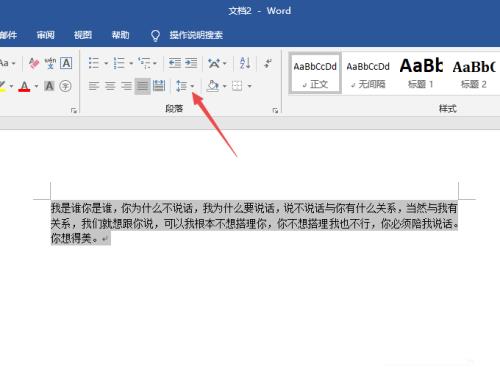This screenshot has height=367, width=500.
Task: Decrease paragraph indent
Action: 175,63
